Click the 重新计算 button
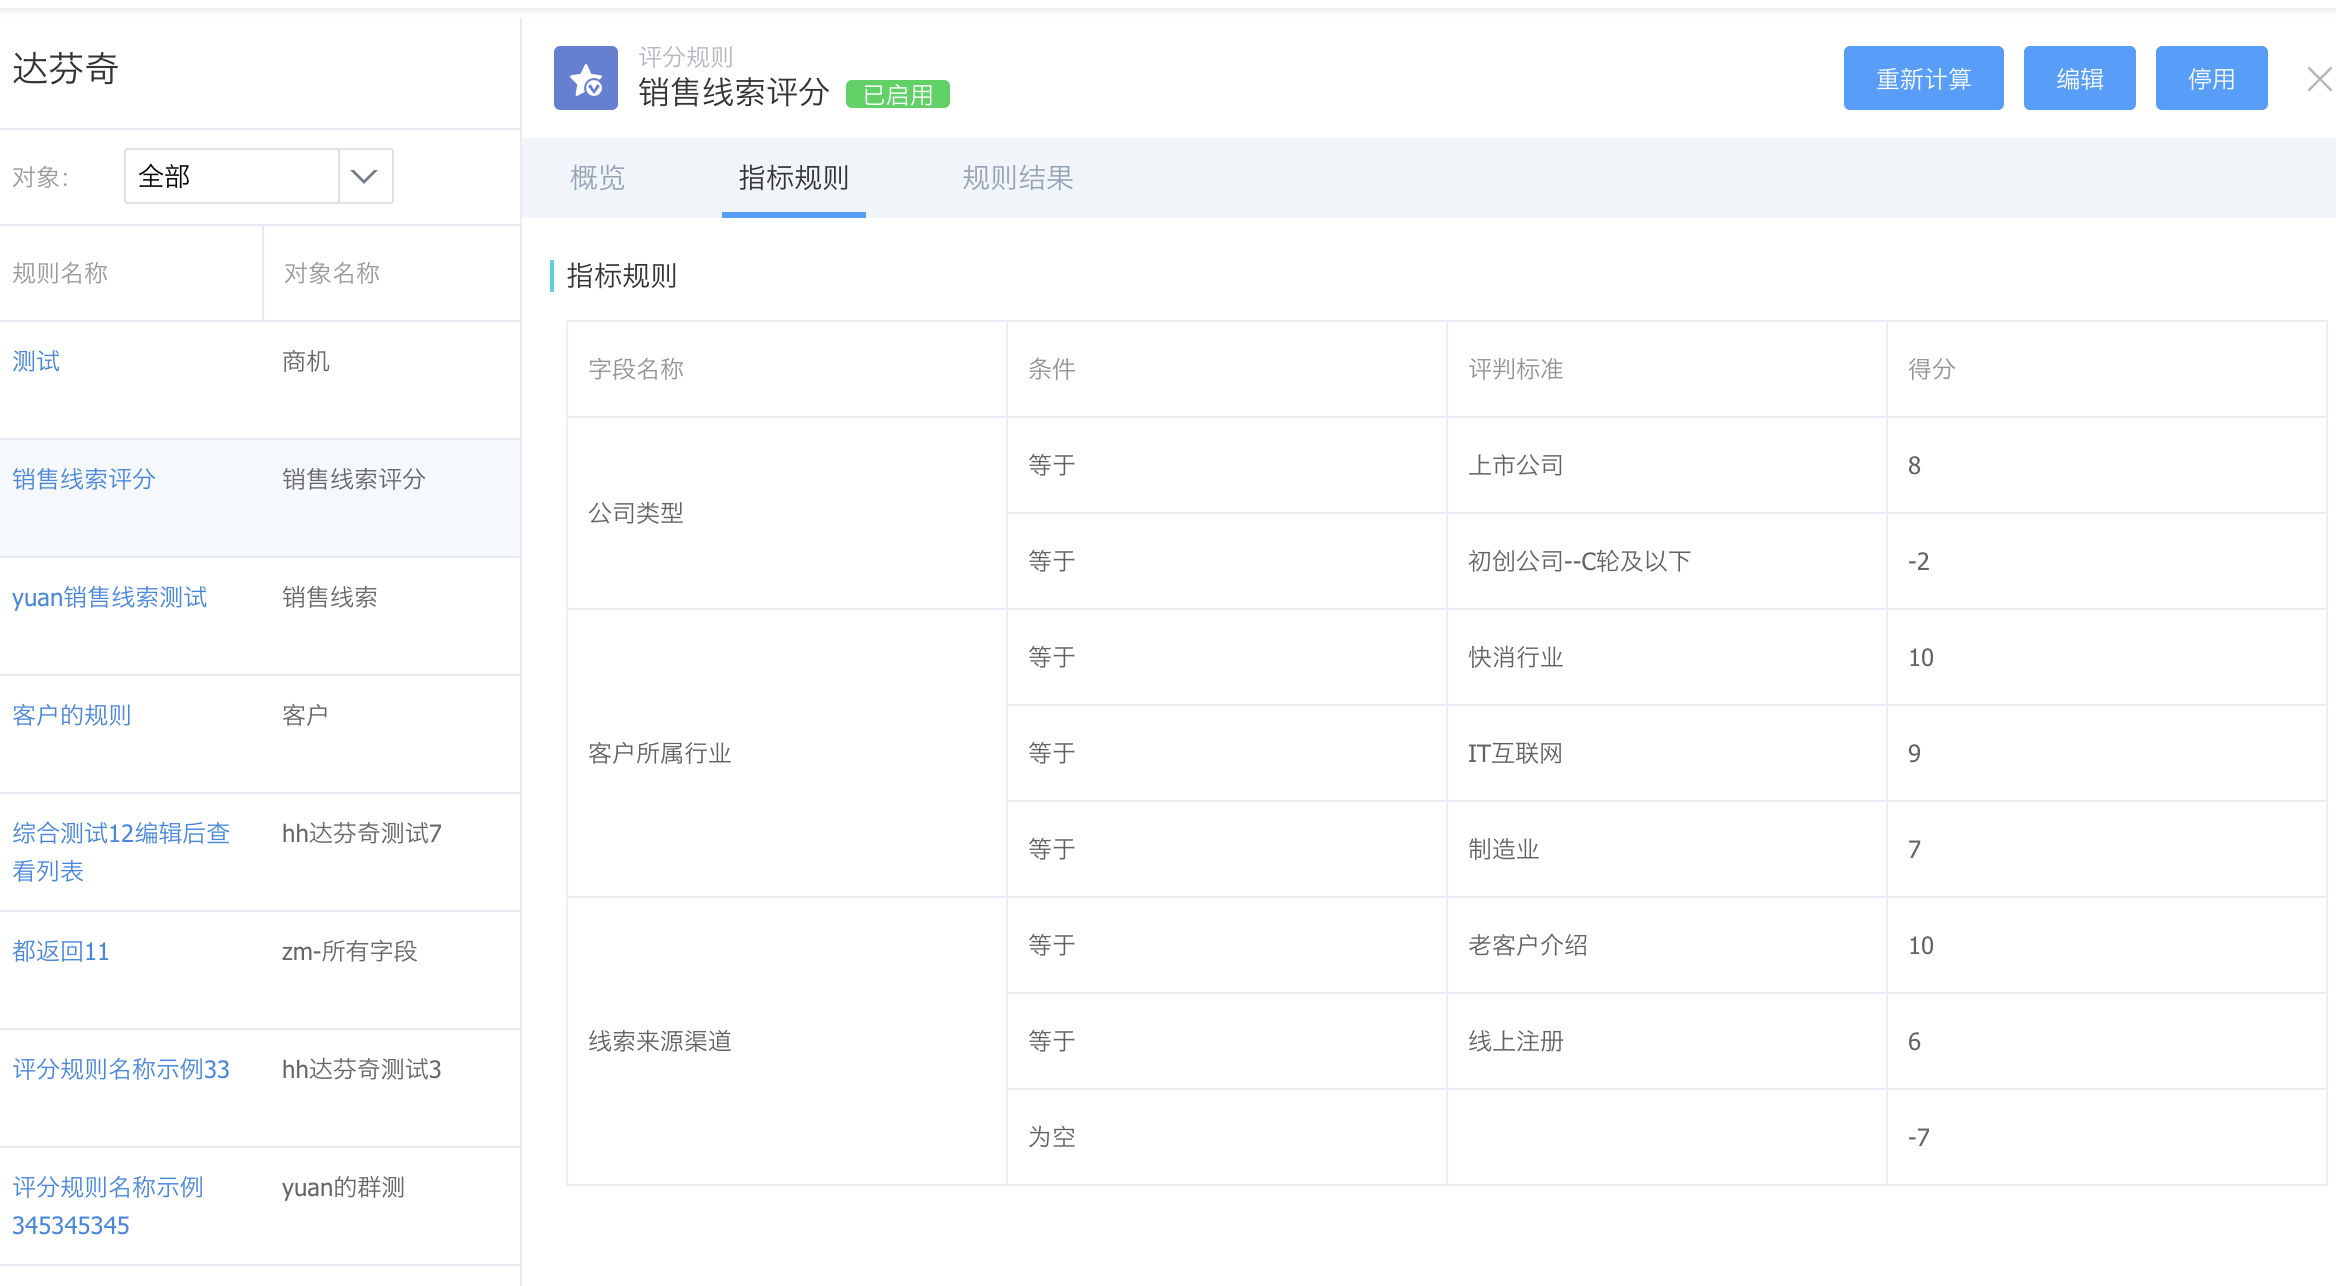This screenshot has height=1286, width=2336. point(1923,78)
